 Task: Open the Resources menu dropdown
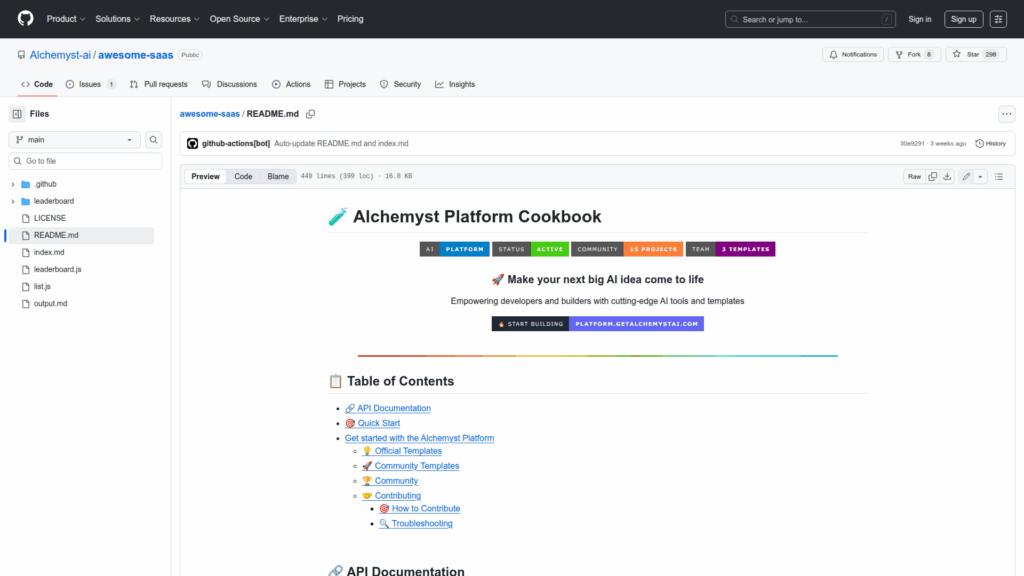tap(174, 19)
